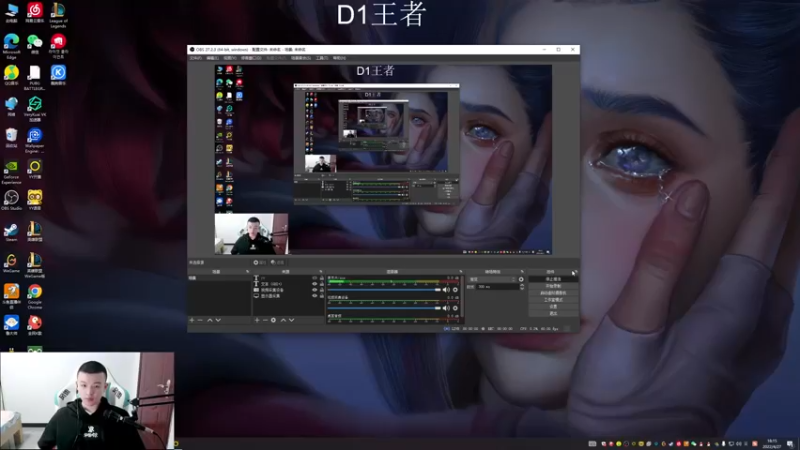Open Microsoft Edge desktop shortcut
Viewport: 800px width, 450px height.
11,46
